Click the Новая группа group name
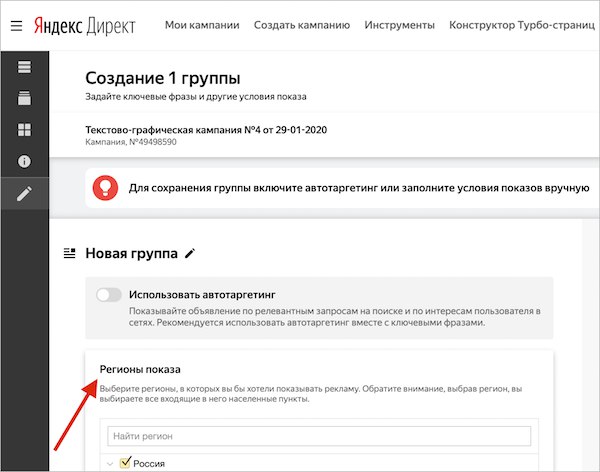 (x=132, y=253)
